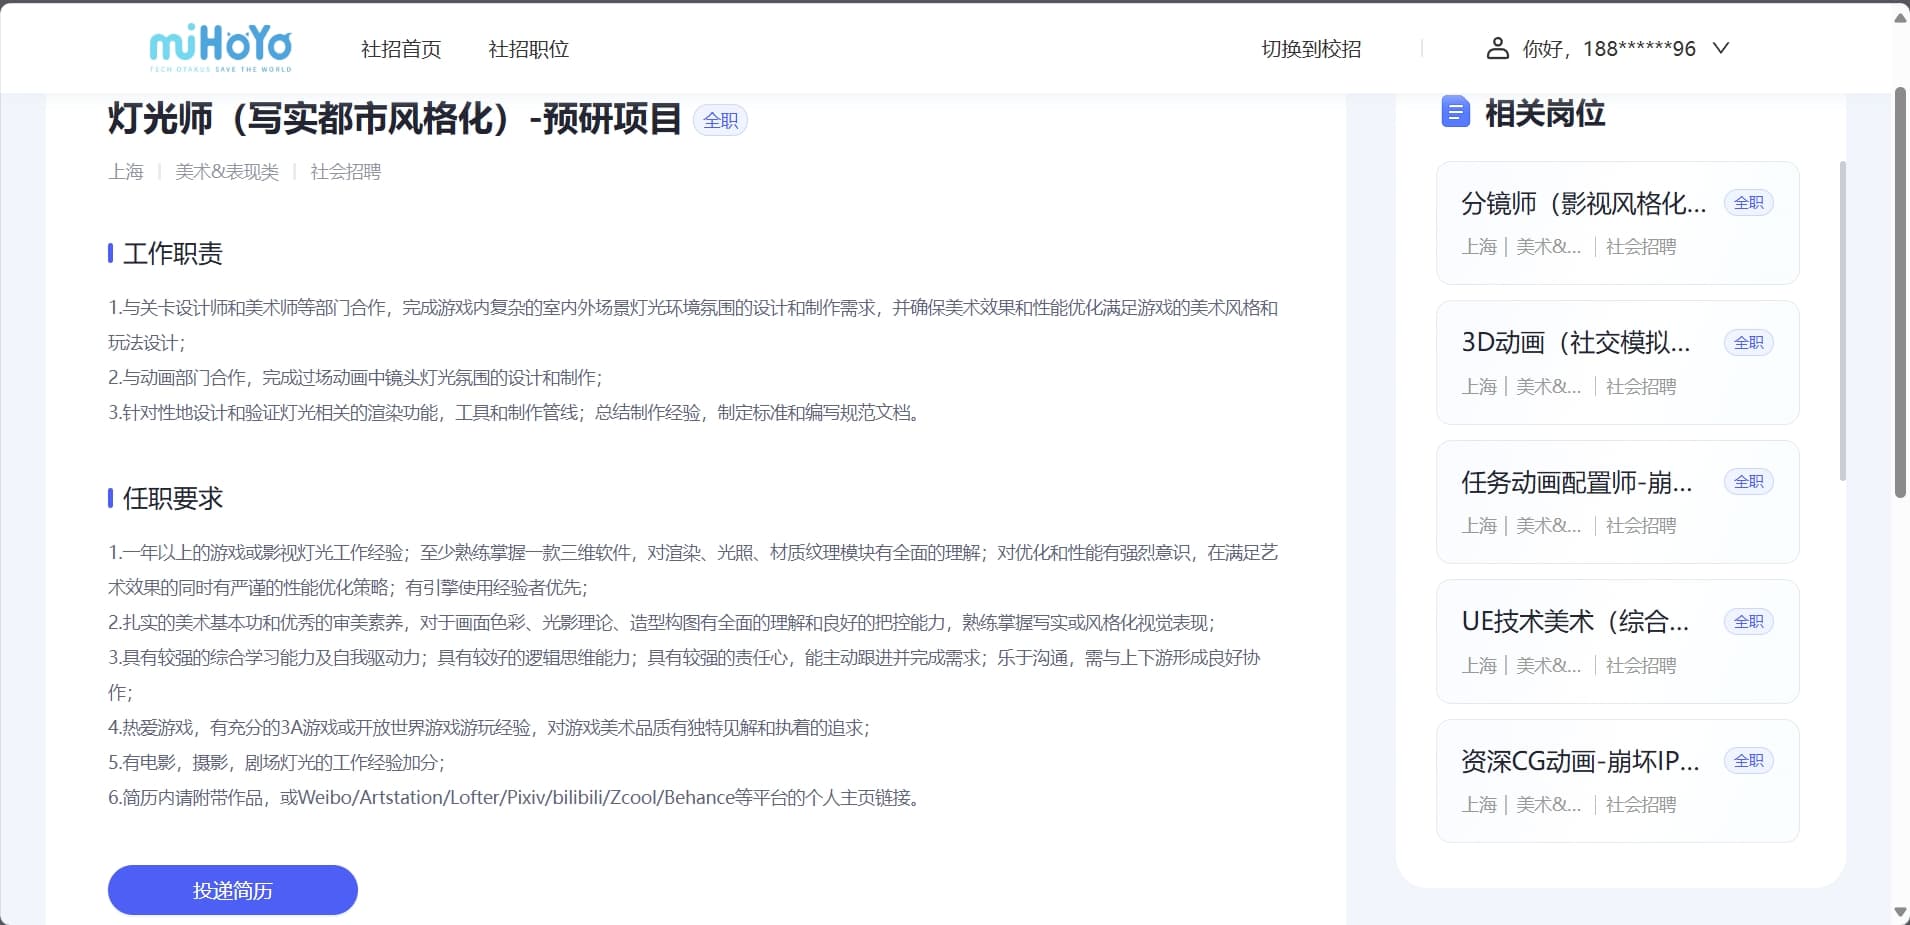The height and width of the screenshot is (925, 1910).
Task: Click the greeting text 你好, 188******96
Action: point(1609,49)
